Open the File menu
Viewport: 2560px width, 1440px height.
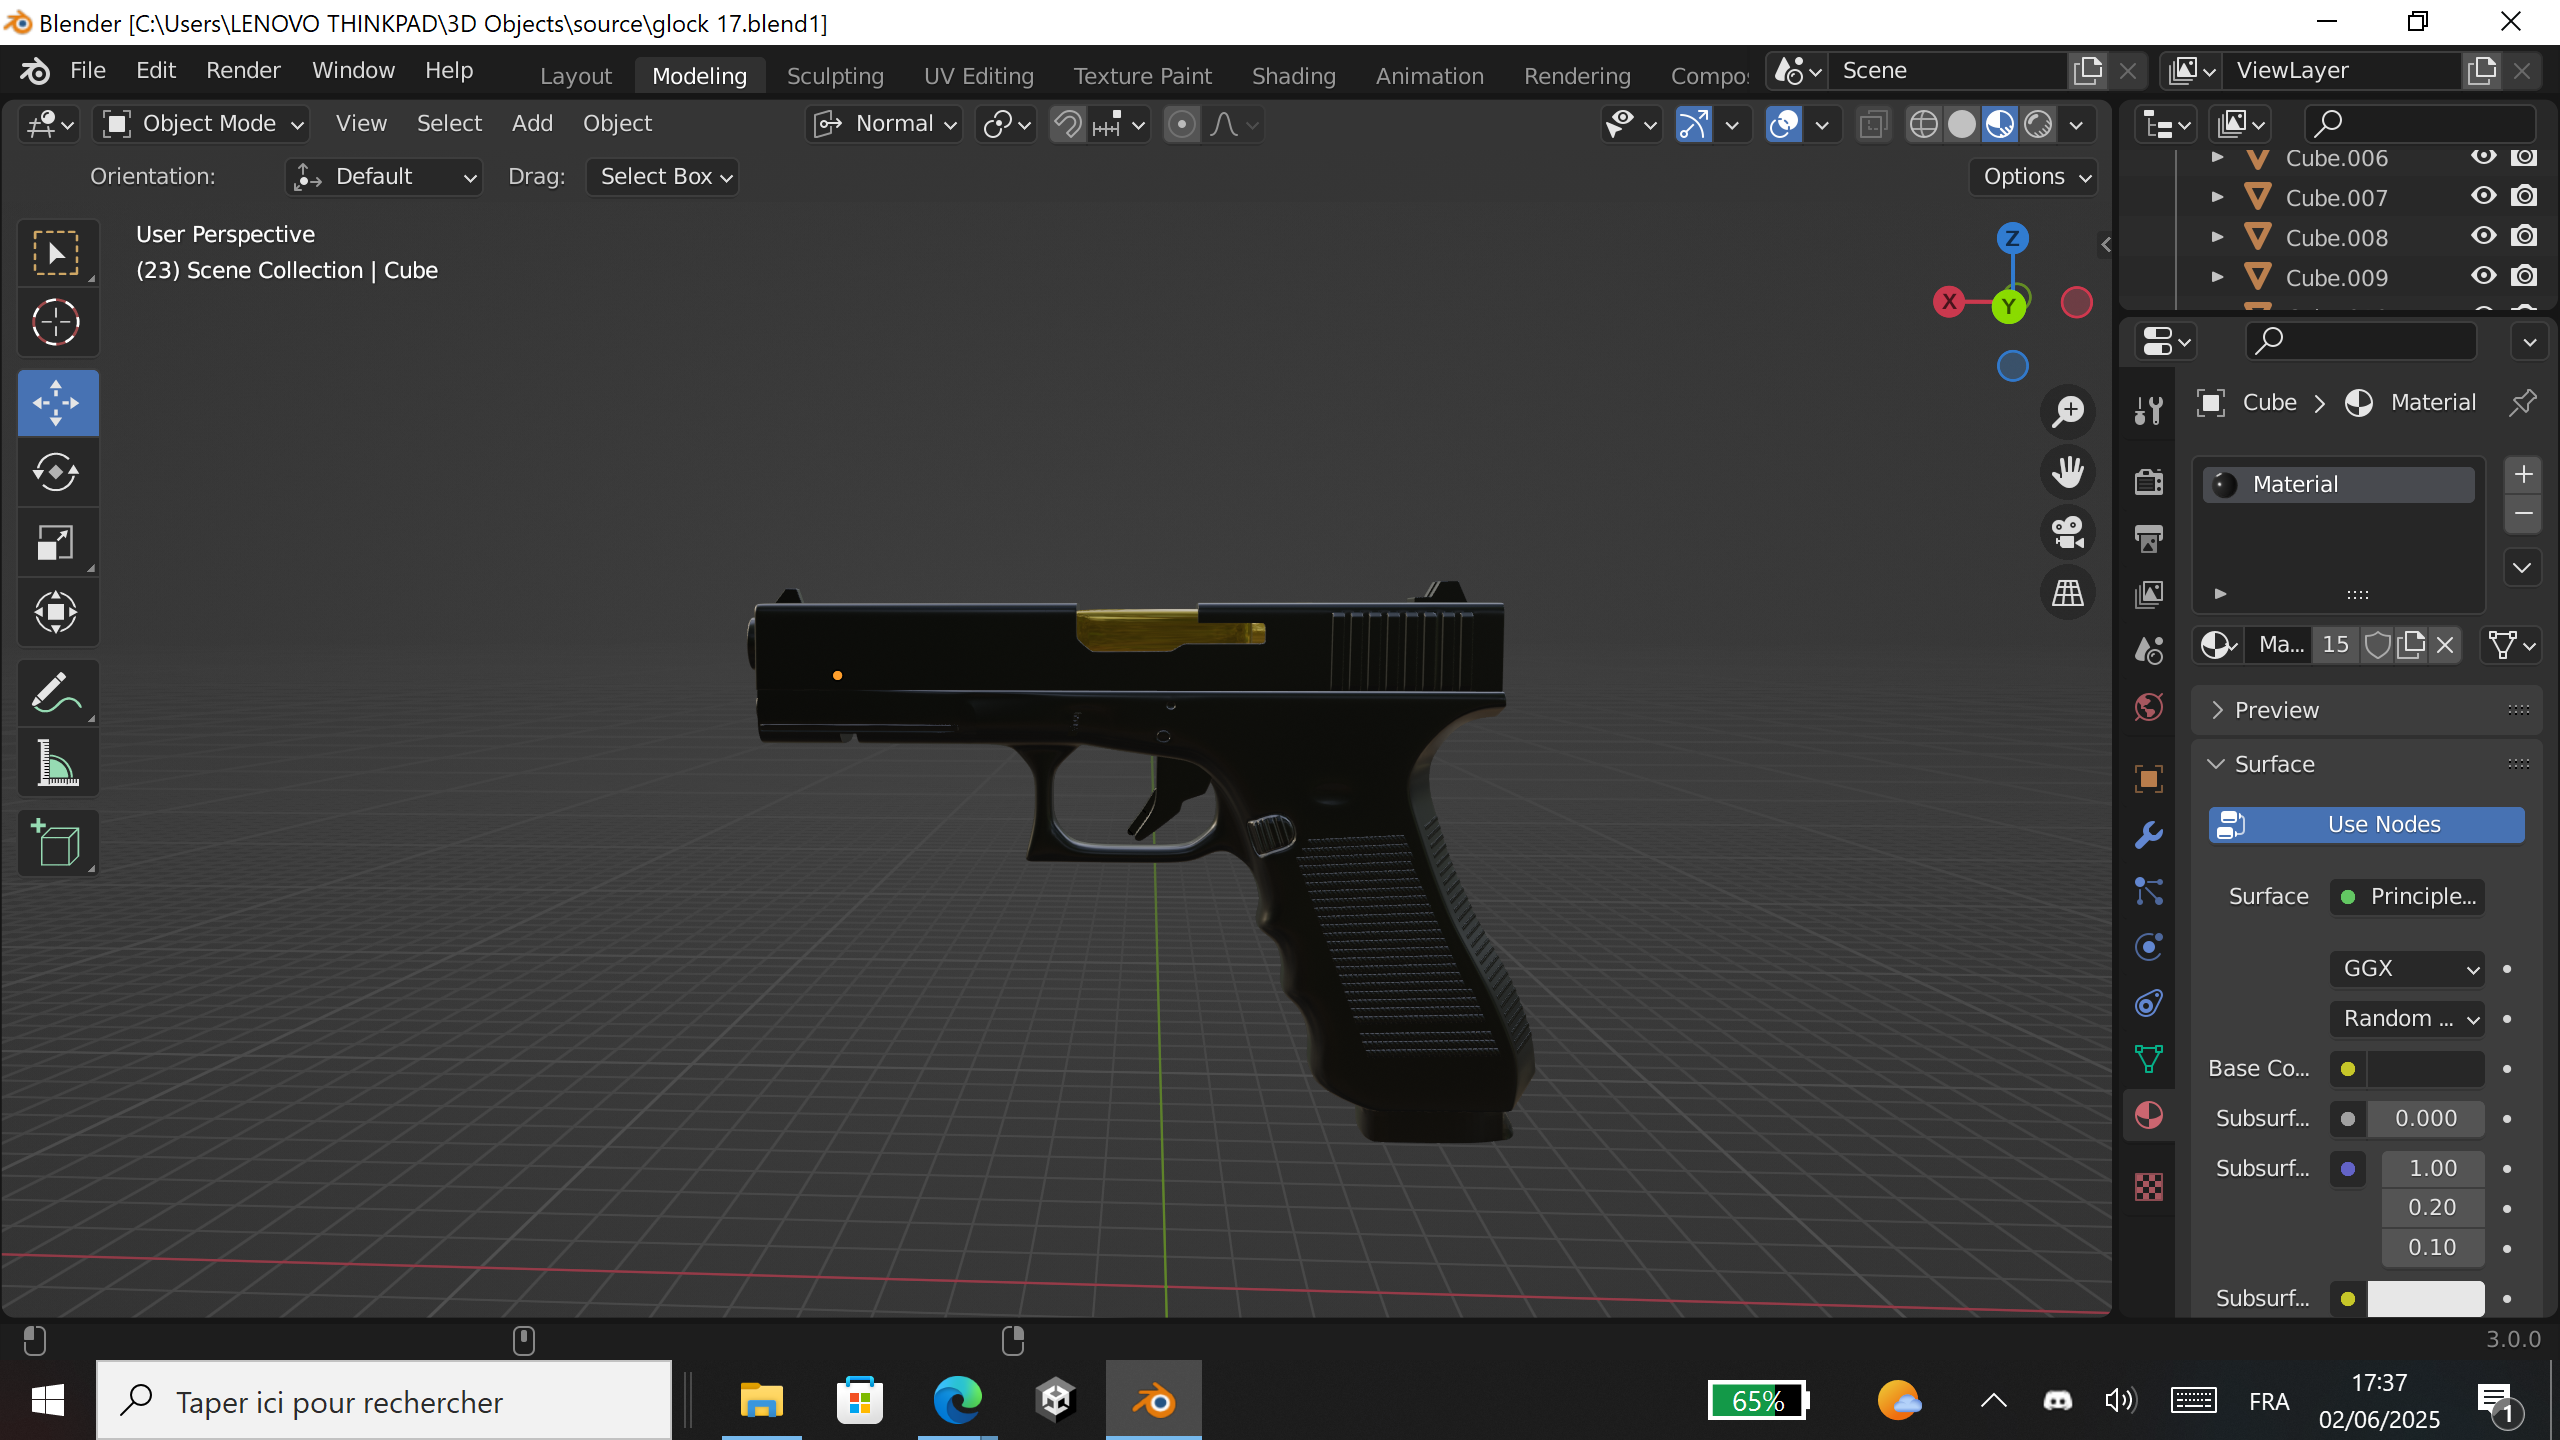point(87,70)
